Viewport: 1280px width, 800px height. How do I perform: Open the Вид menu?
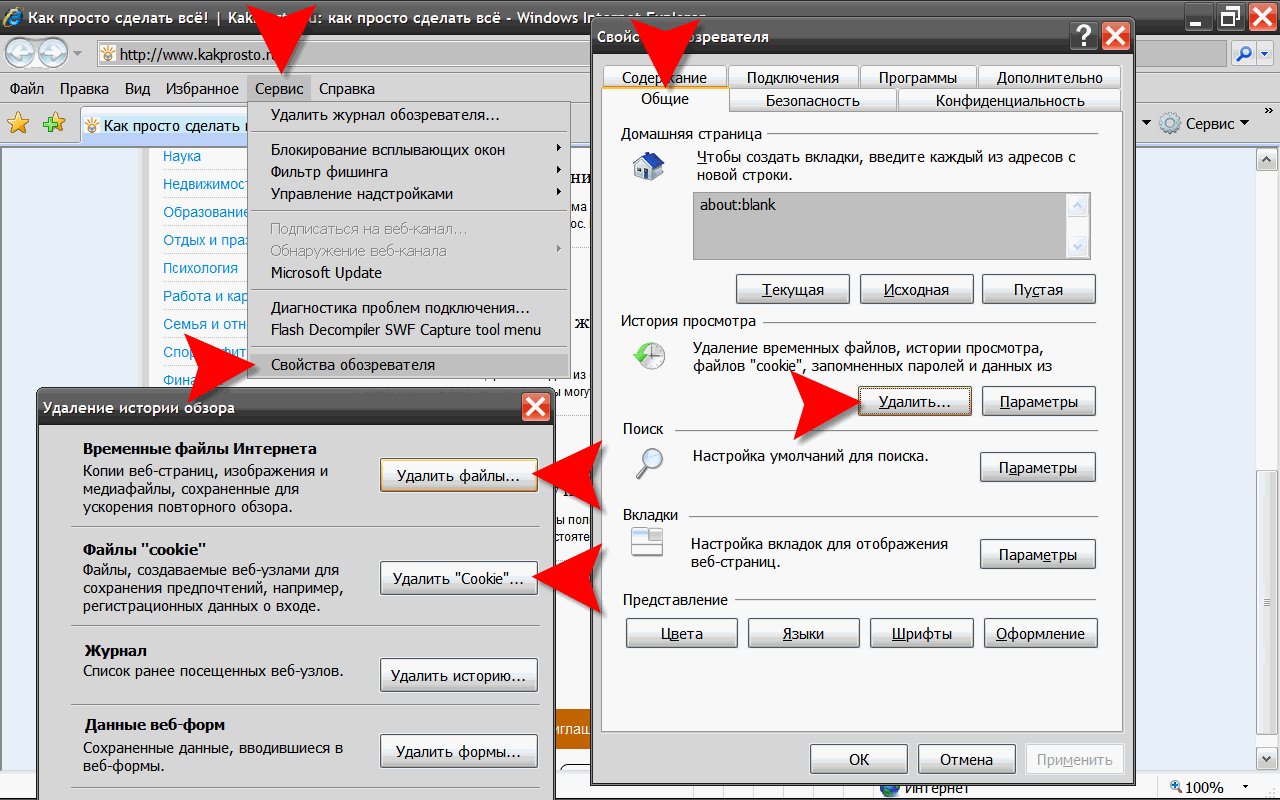(x=137, y=89)
